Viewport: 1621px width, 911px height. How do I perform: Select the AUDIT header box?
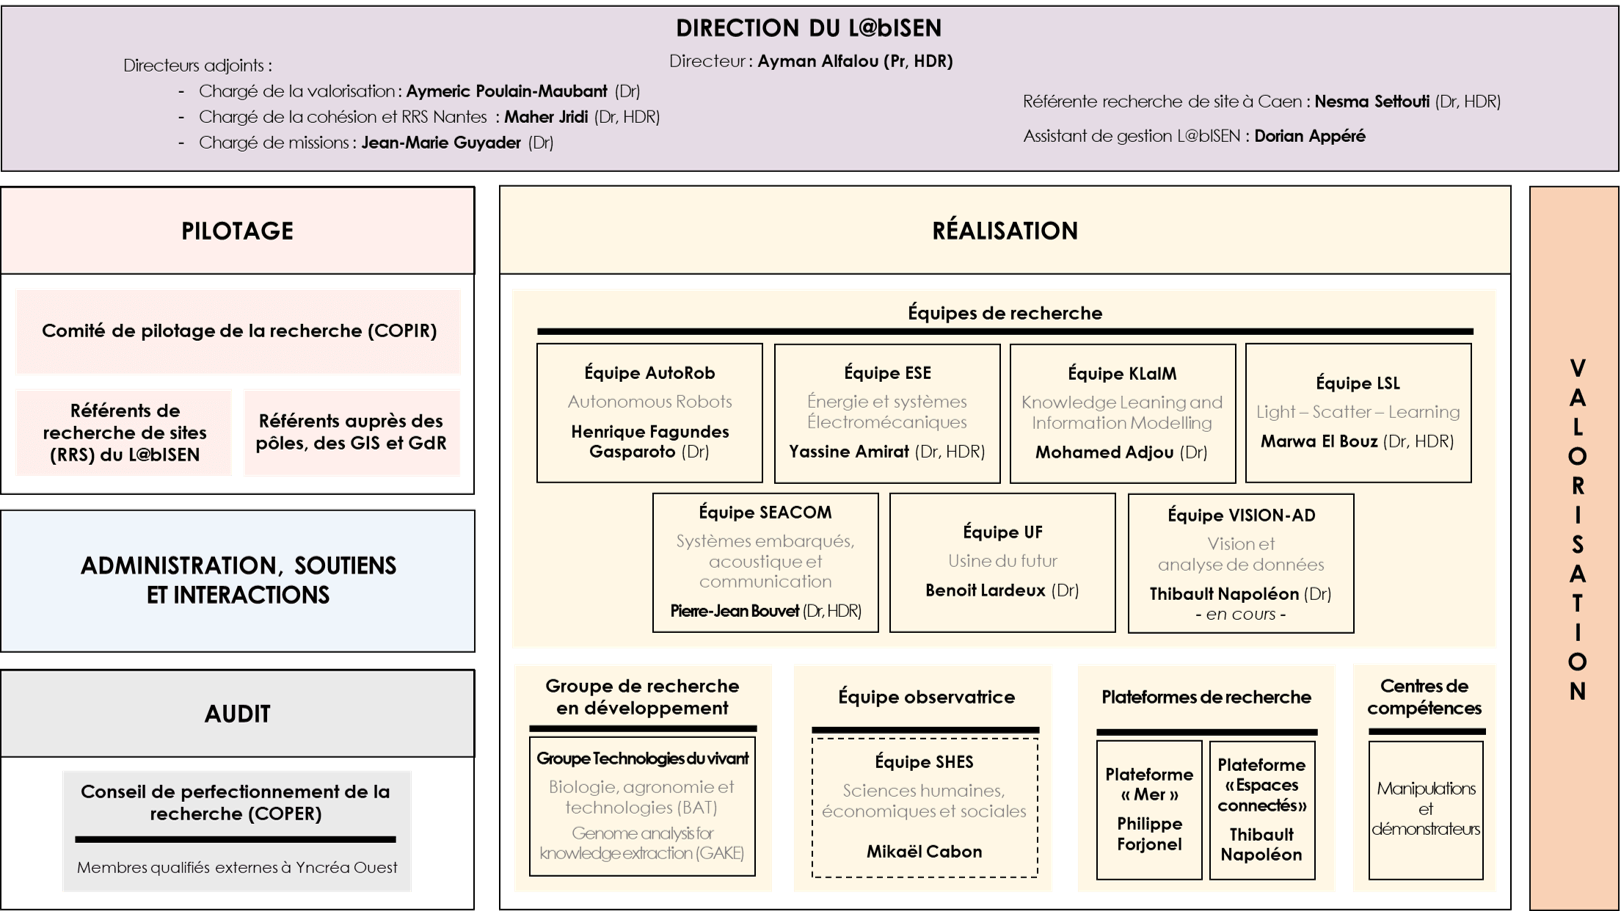pyautogui.click(x=237, y=714)
